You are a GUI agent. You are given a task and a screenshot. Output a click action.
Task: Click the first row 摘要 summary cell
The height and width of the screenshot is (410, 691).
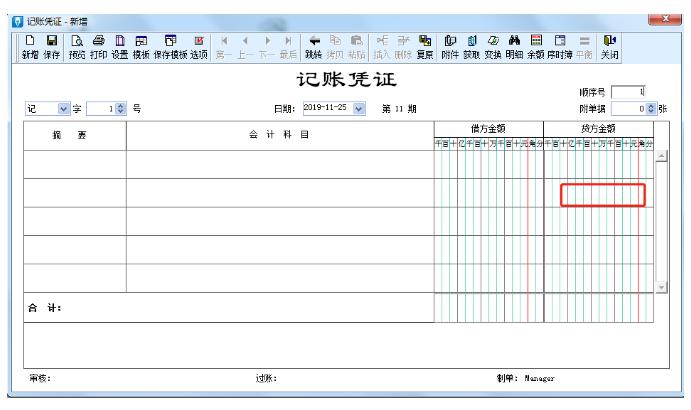pyautogui.click(x=75, y=164)
